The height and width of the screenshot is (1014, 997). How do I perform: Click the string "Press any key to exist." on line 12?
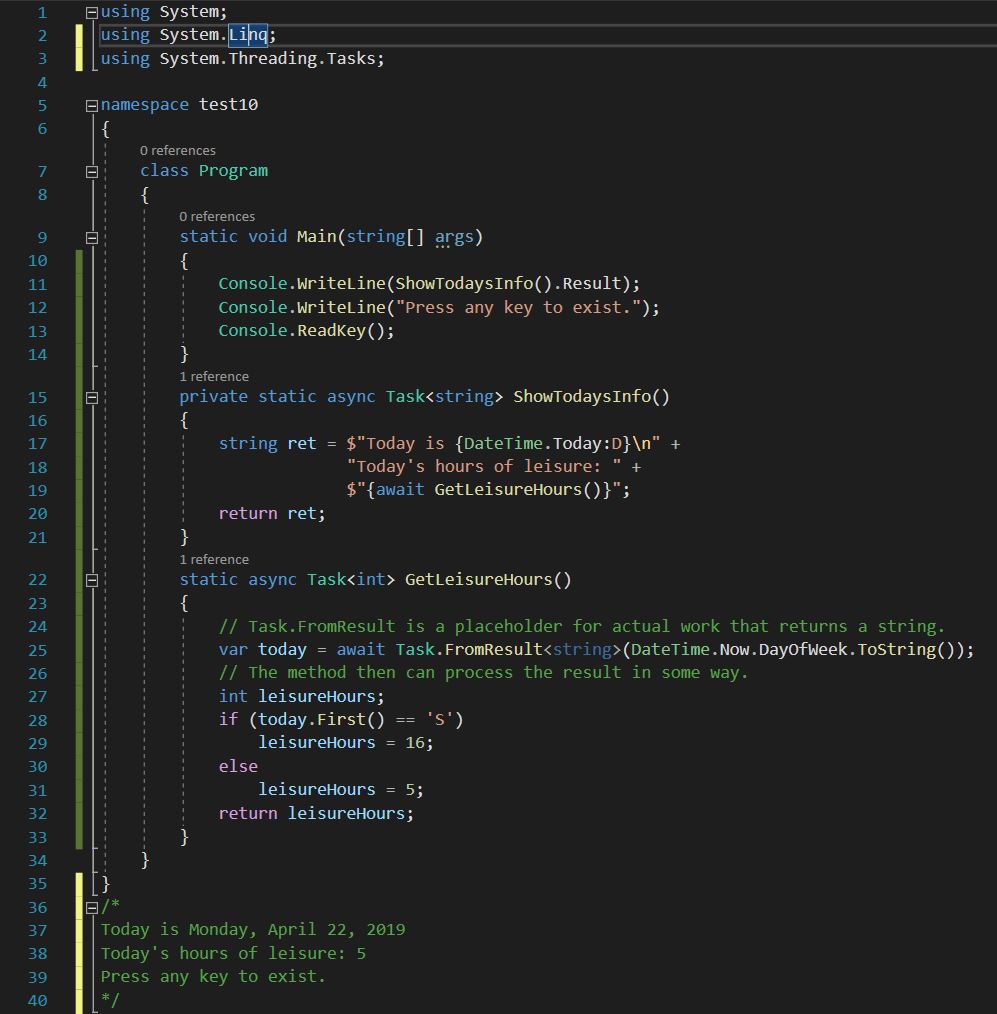click(518, 307)
